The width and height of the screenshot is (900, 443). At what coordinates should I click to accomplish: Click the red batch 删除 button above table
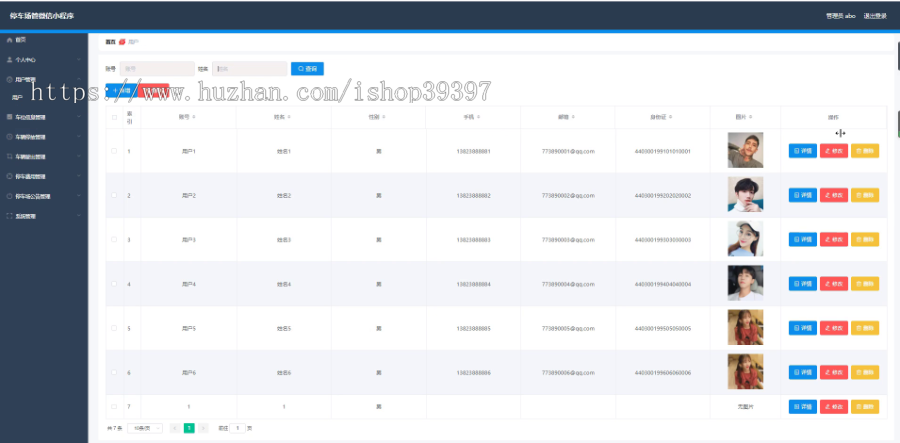[154, 90]
